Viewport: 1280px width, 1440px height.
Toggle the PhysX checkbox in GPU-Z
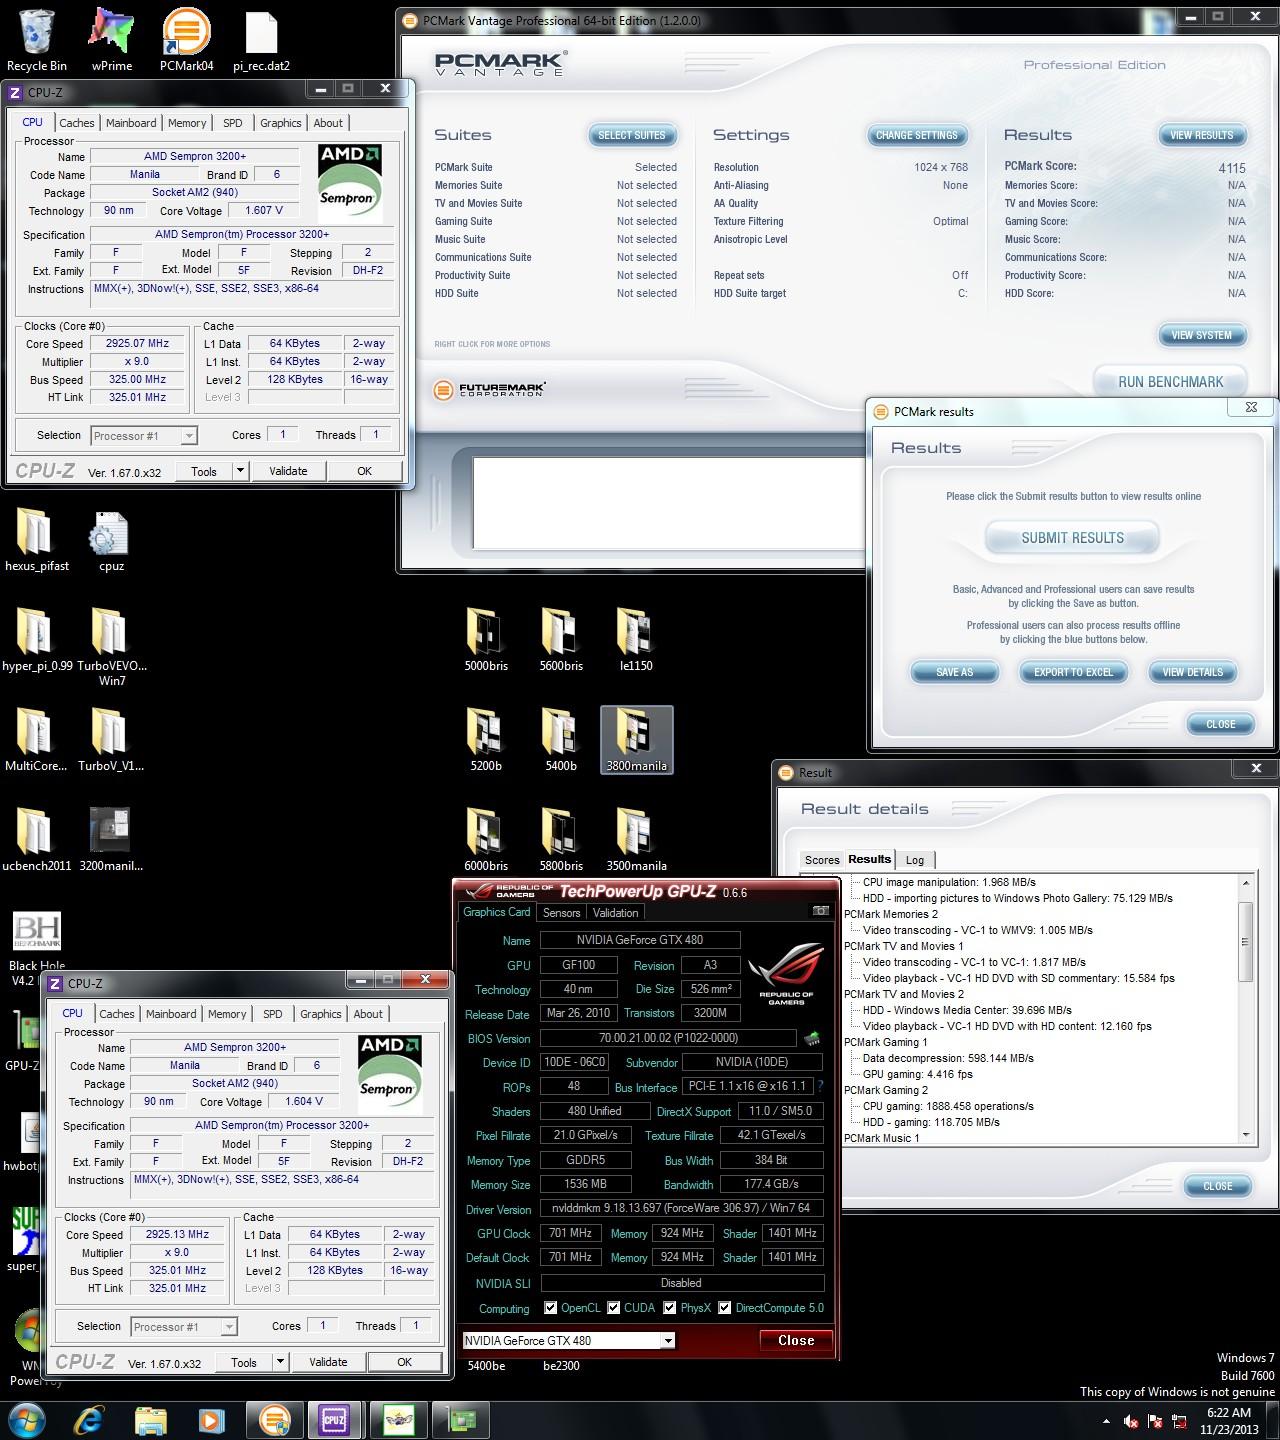coord(668,1308)
